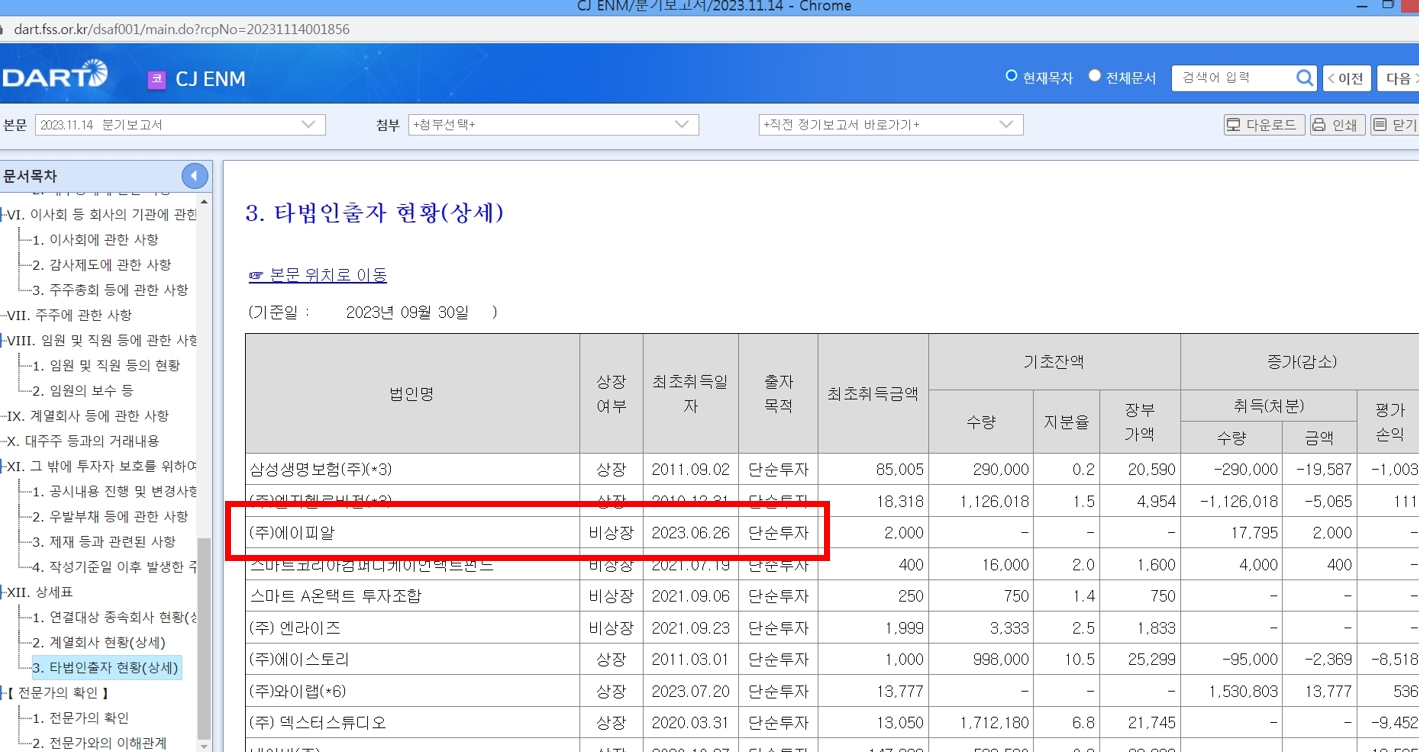This screenshot has width=1419, height=752.
Task: Click the search magnifier icon
Action: (1305, 78)
